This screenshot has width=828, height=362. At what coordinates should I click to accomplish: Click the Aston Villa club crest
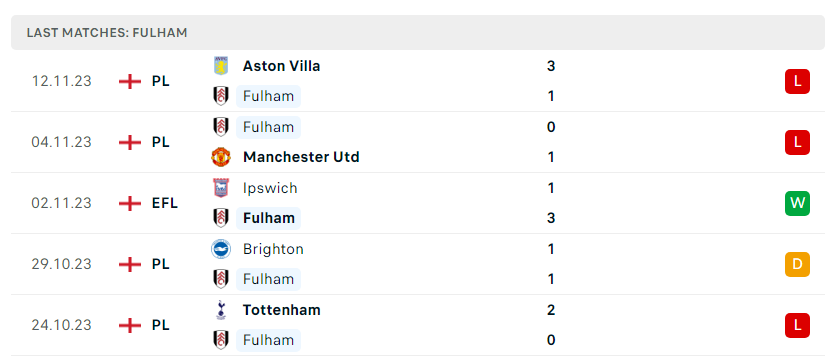[x=220, y=66]
